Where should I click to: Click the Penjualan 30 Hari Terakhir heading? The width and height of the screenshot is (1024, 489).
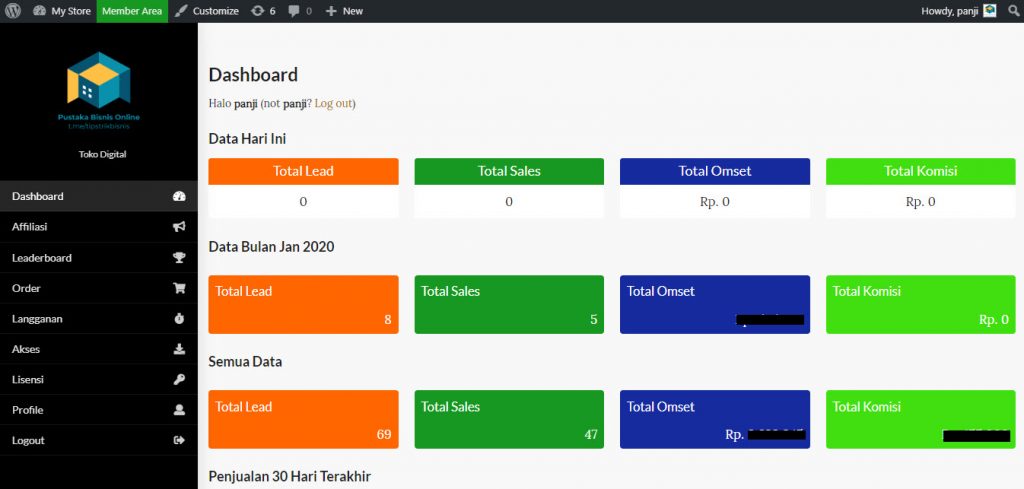pyautogui.click(x=289, y=477)
